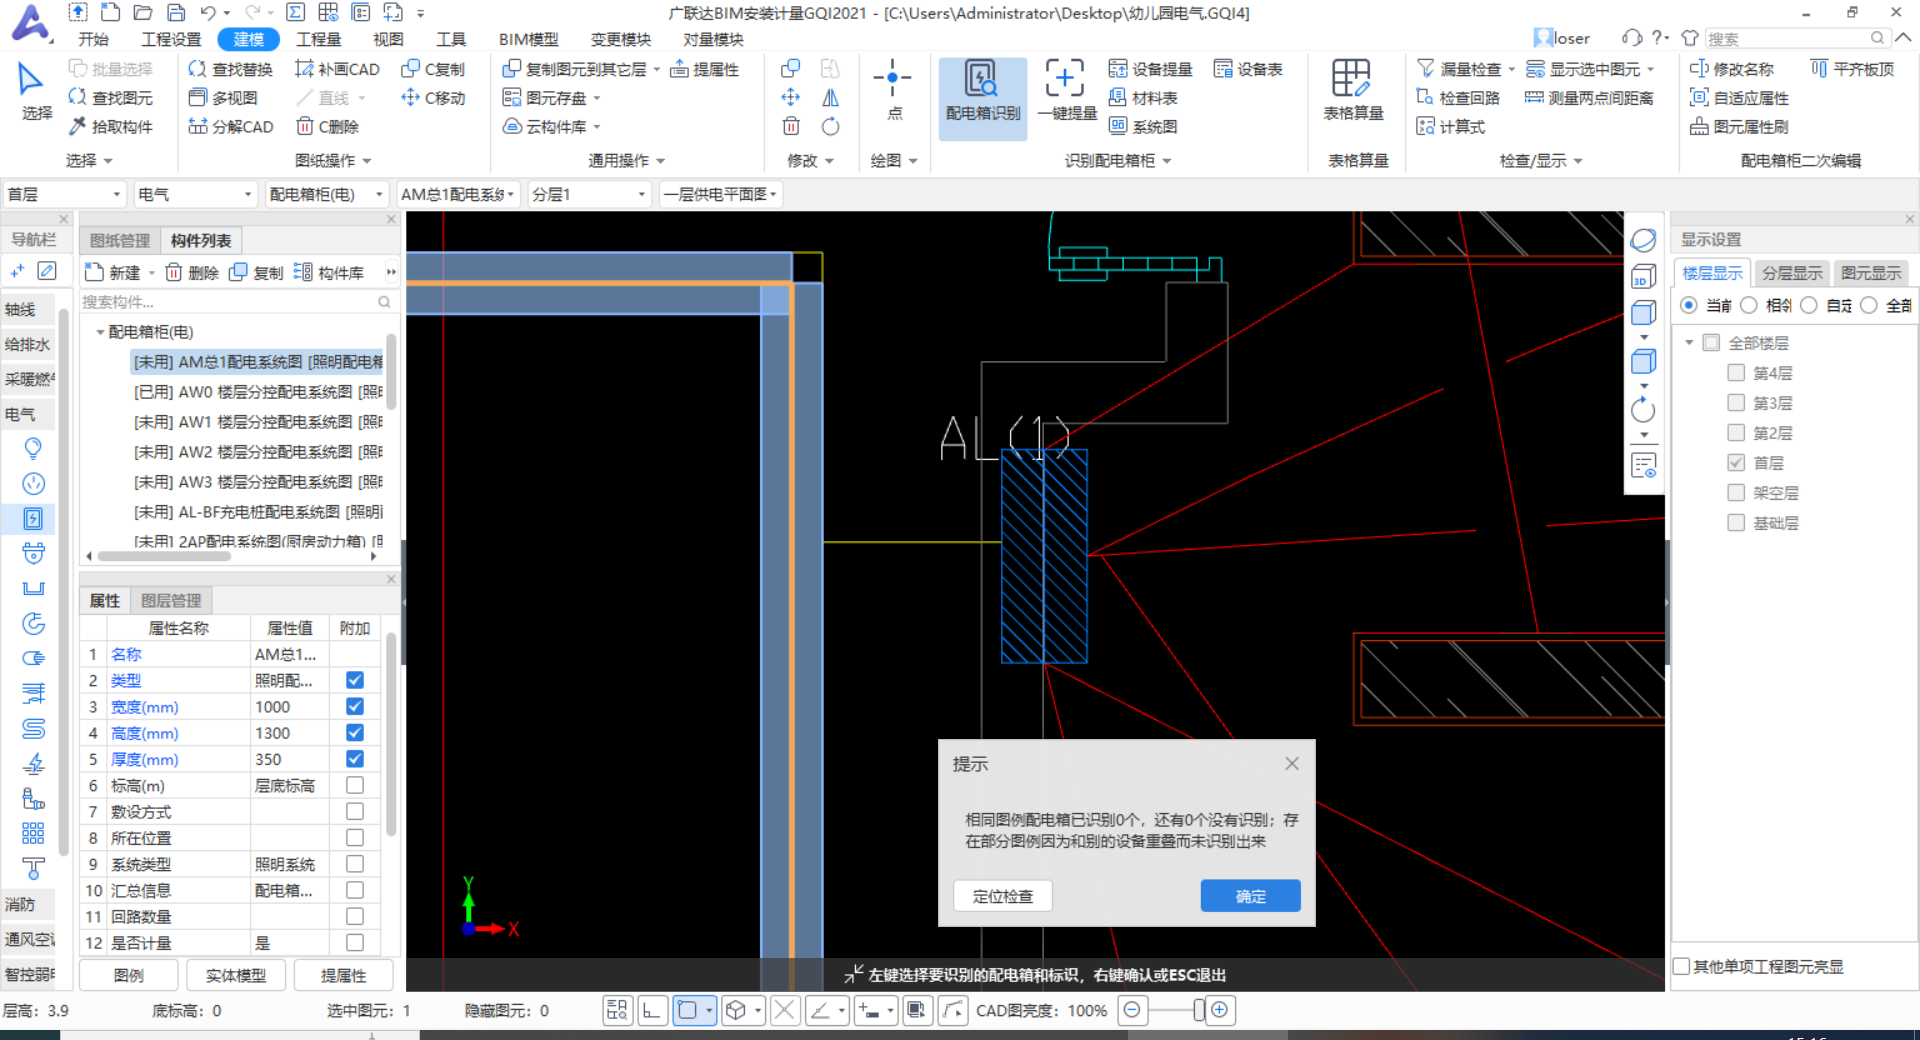Open 设备提量 in ribbon
The height and width of the screenshot is (1040, 1920).
[1150, 69]
